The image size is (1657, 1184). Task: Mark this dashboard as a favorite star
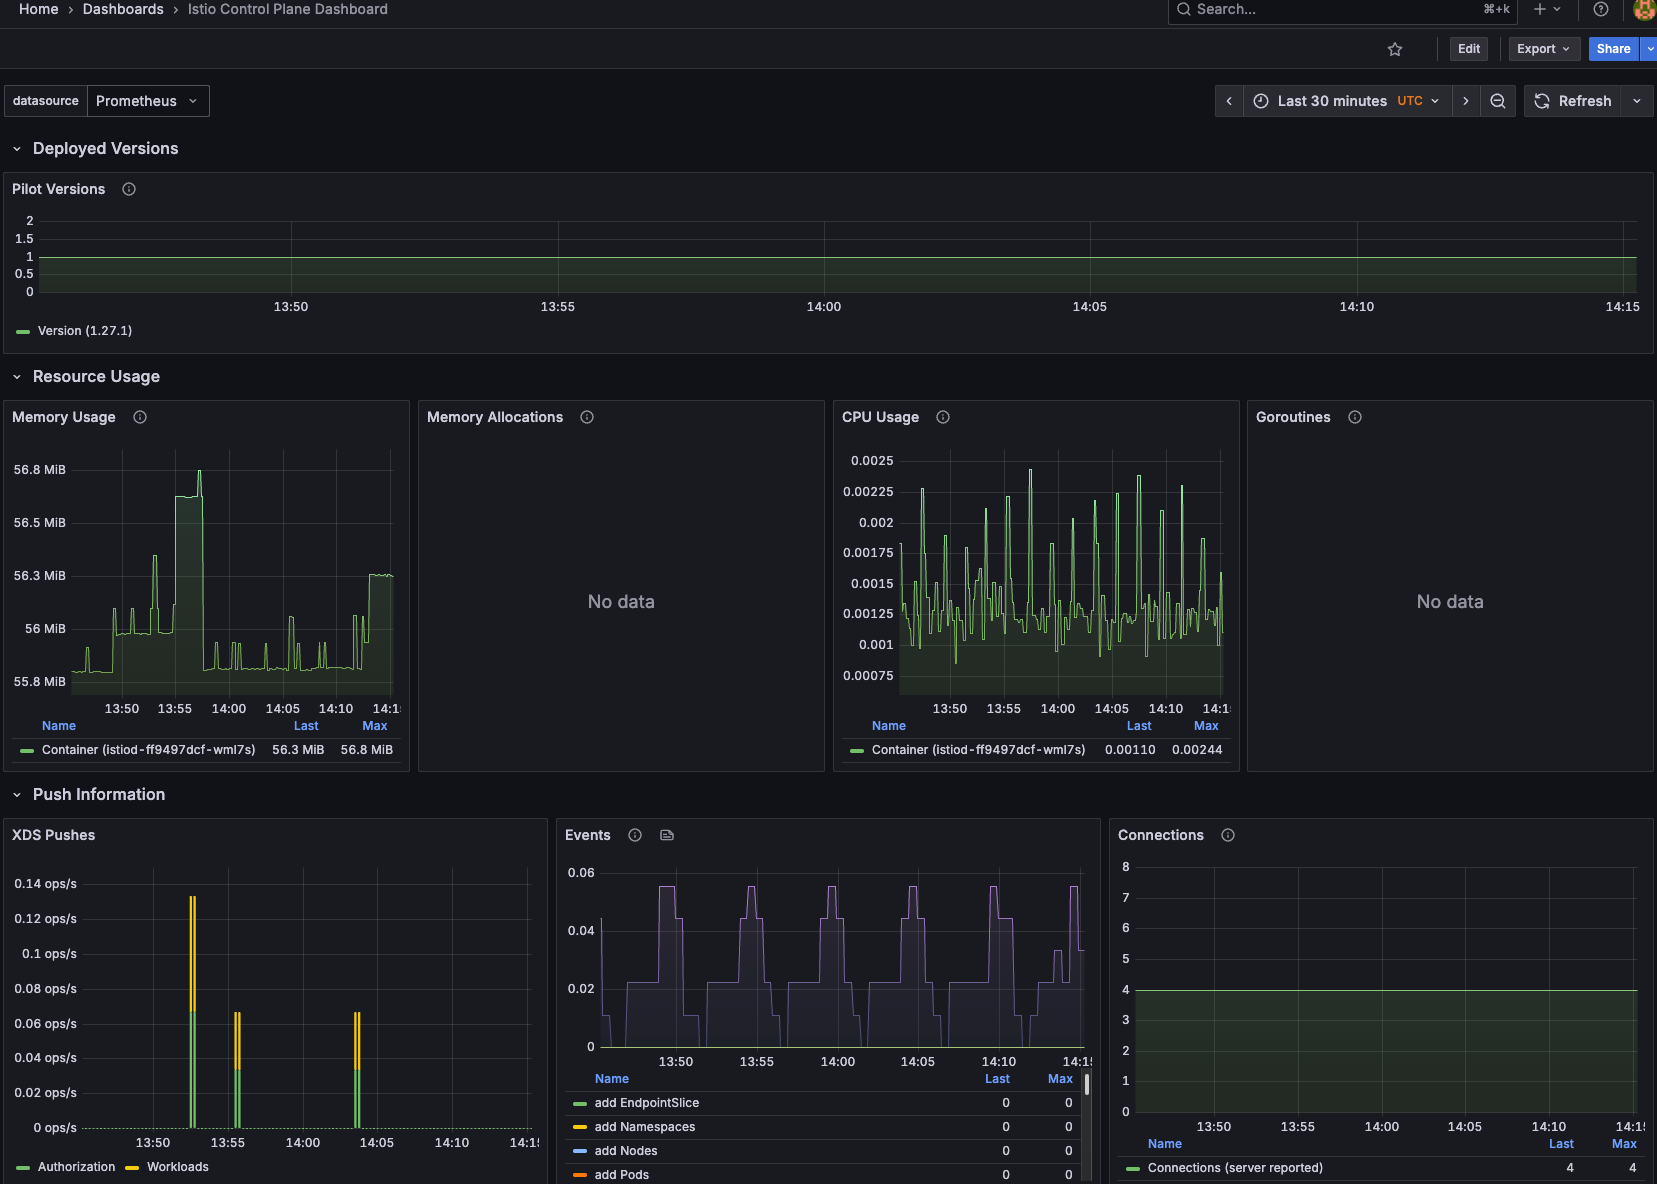tap(1395, 48)
